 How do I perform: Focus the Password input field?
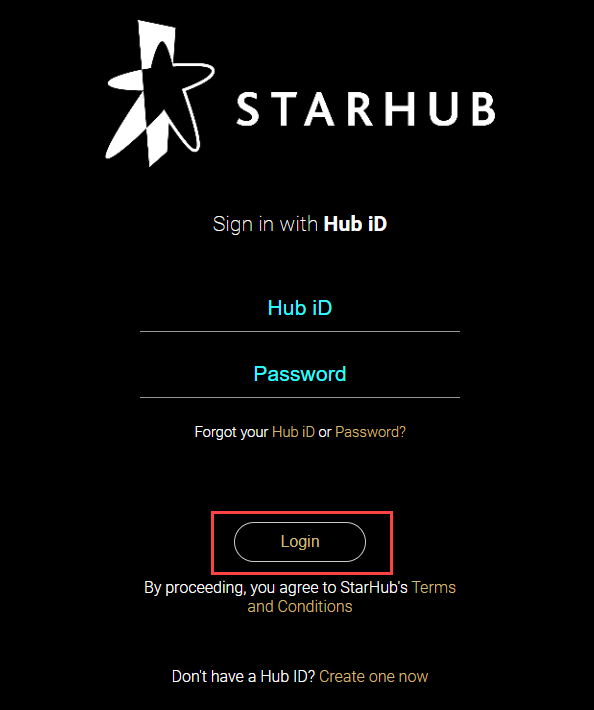300,374
